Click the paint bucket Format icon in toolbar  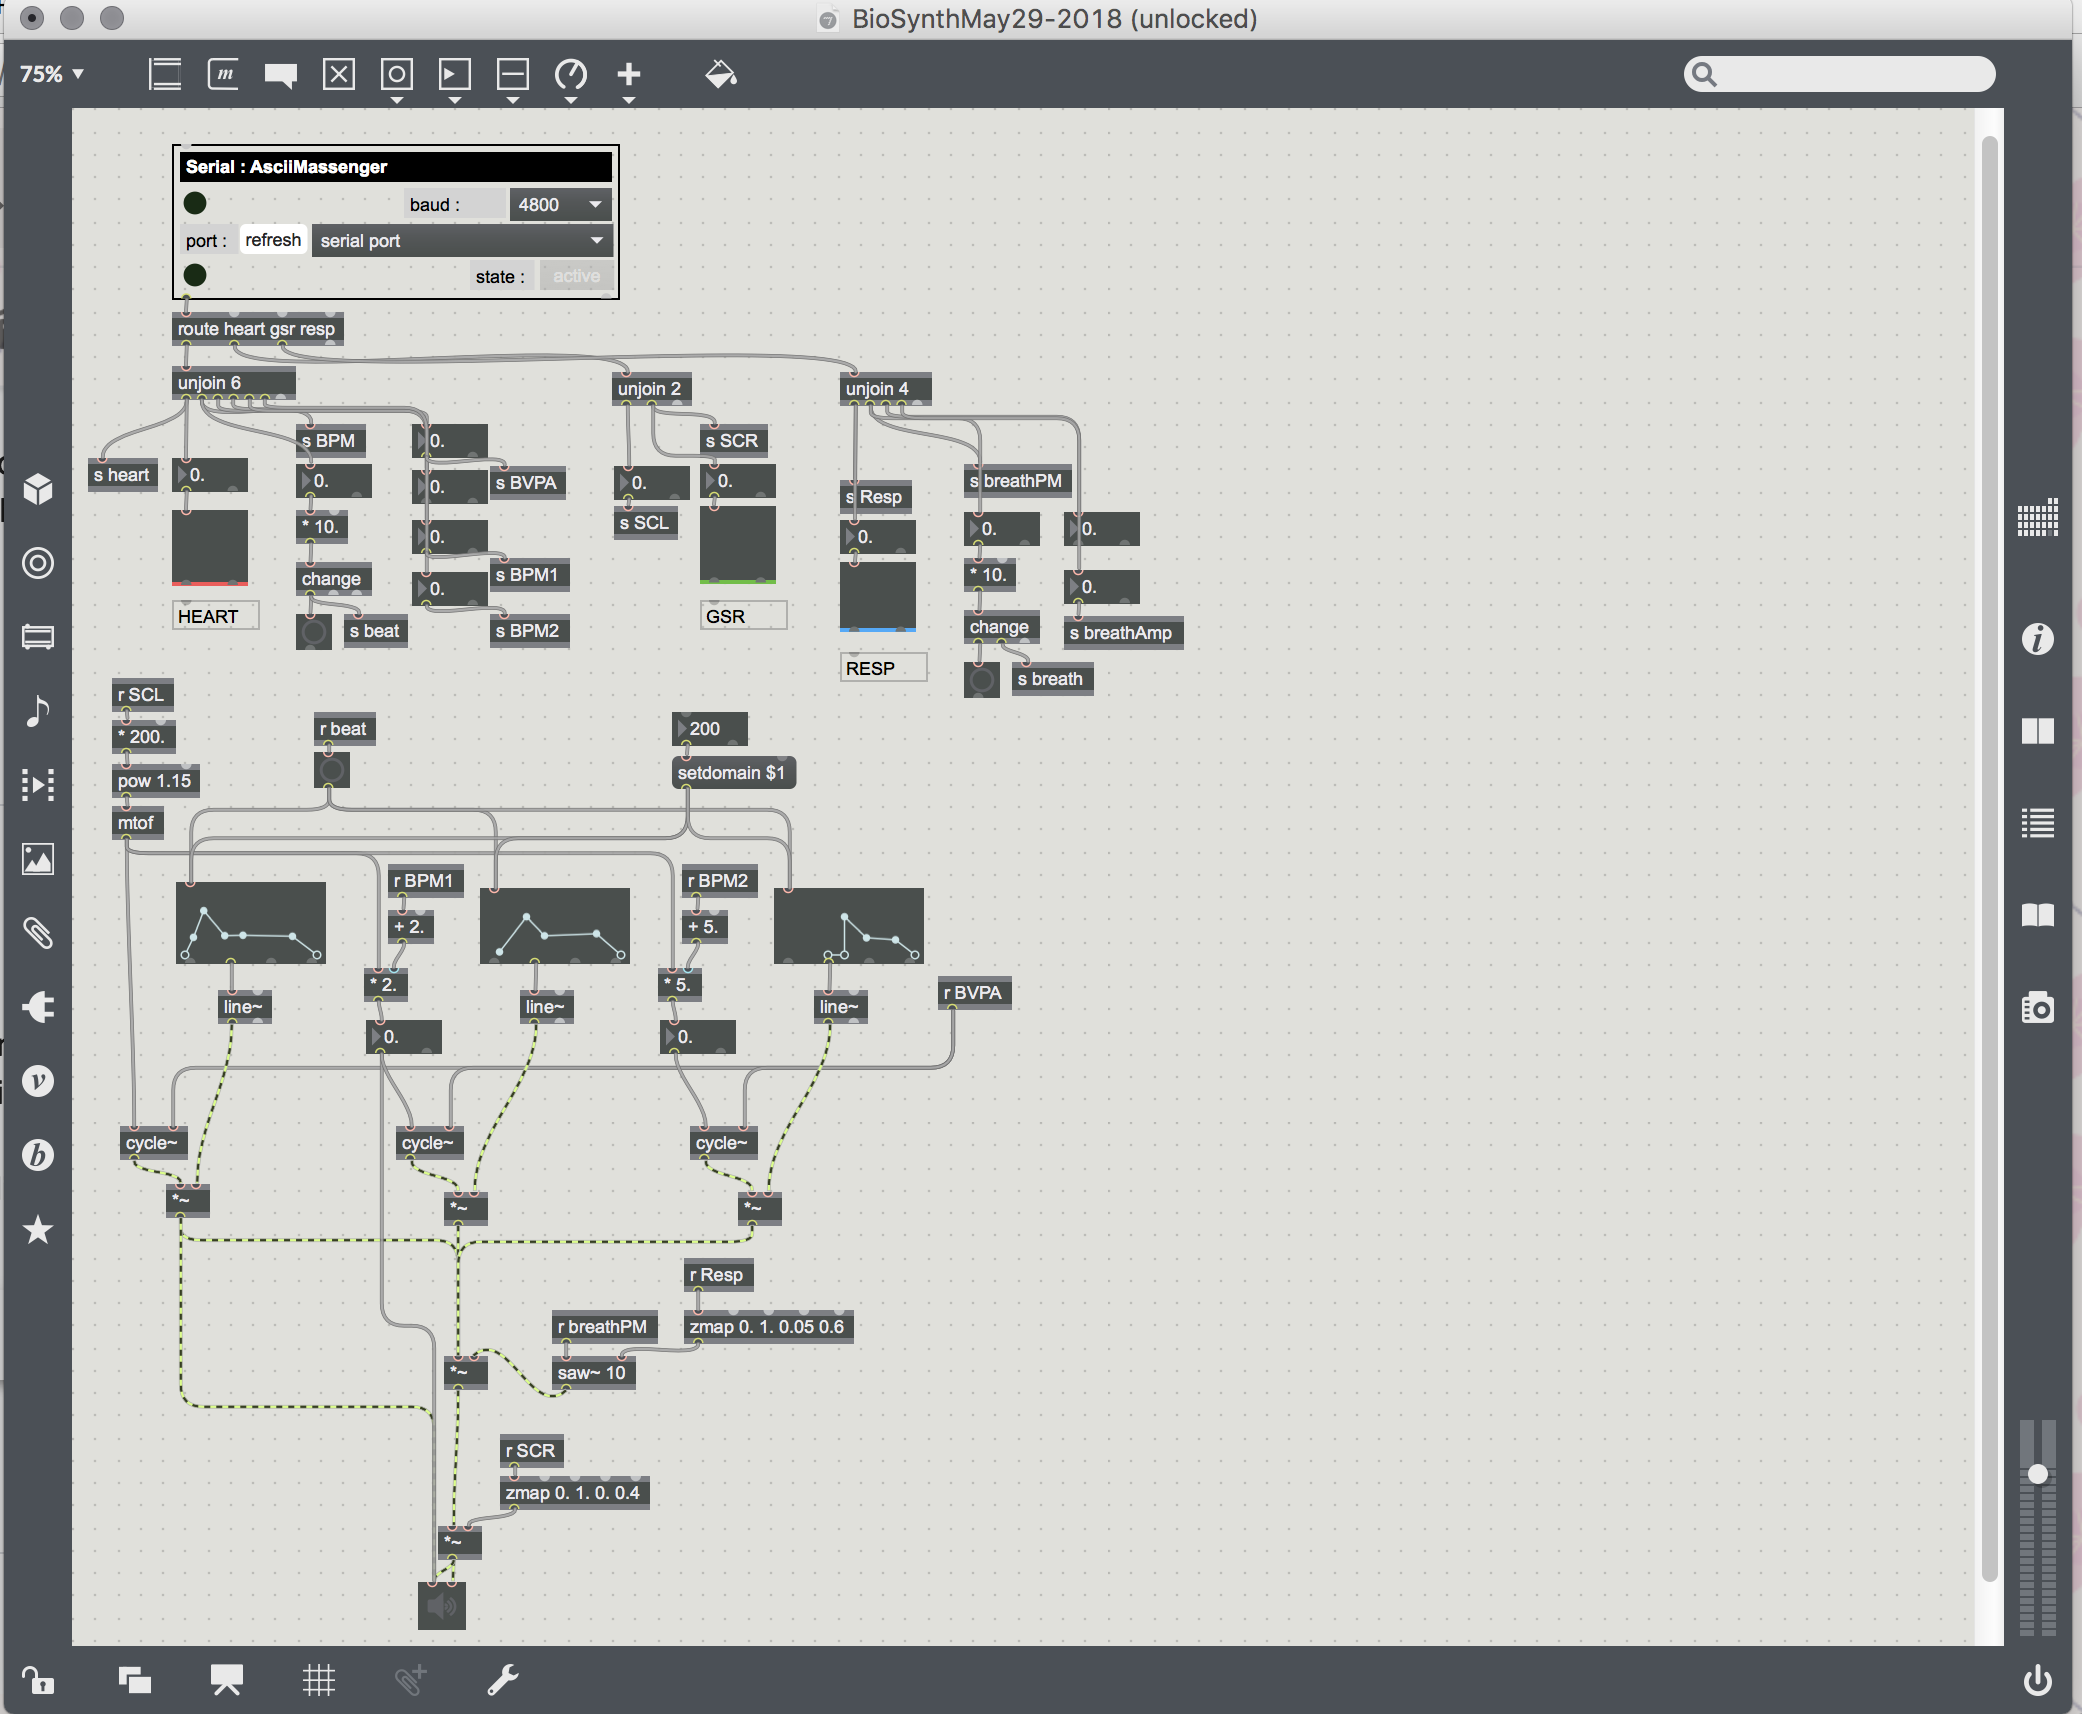tap(720, 74)
